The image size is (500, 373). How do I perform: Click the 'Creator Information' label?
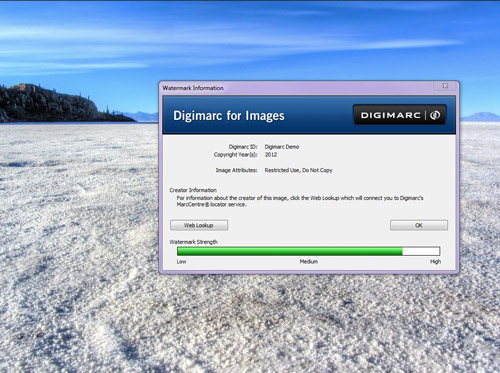[193, 190]
